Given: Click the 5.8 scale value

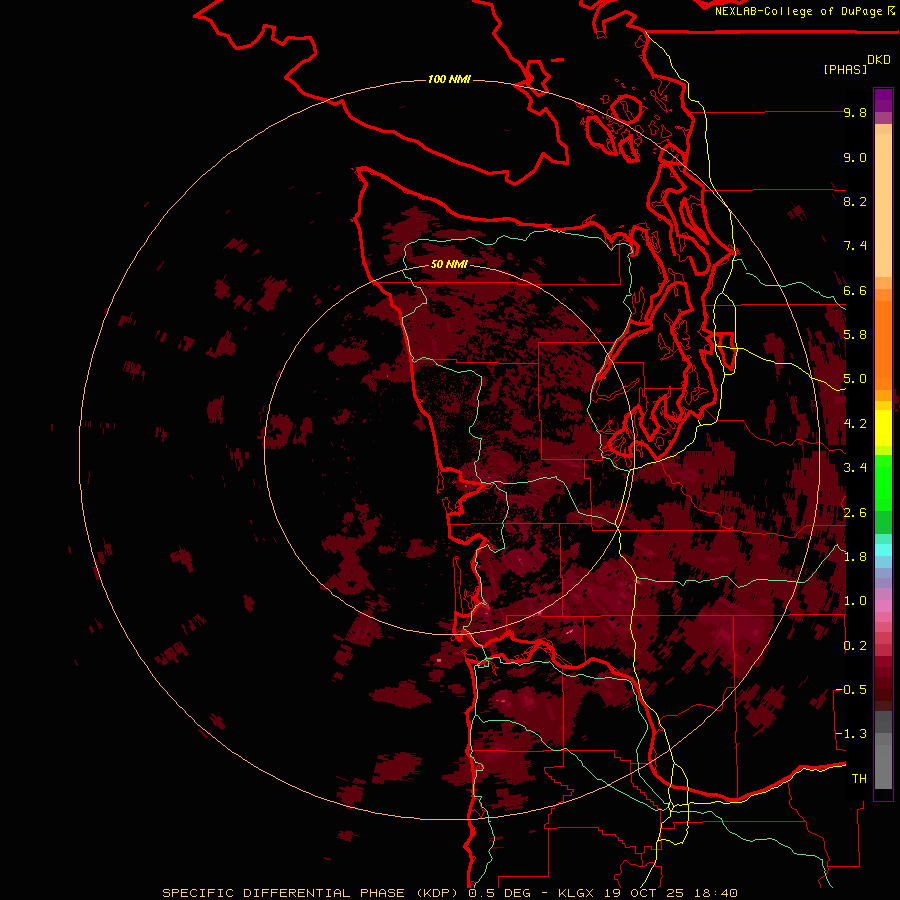Looking at the screenshot, I should 855,335.
